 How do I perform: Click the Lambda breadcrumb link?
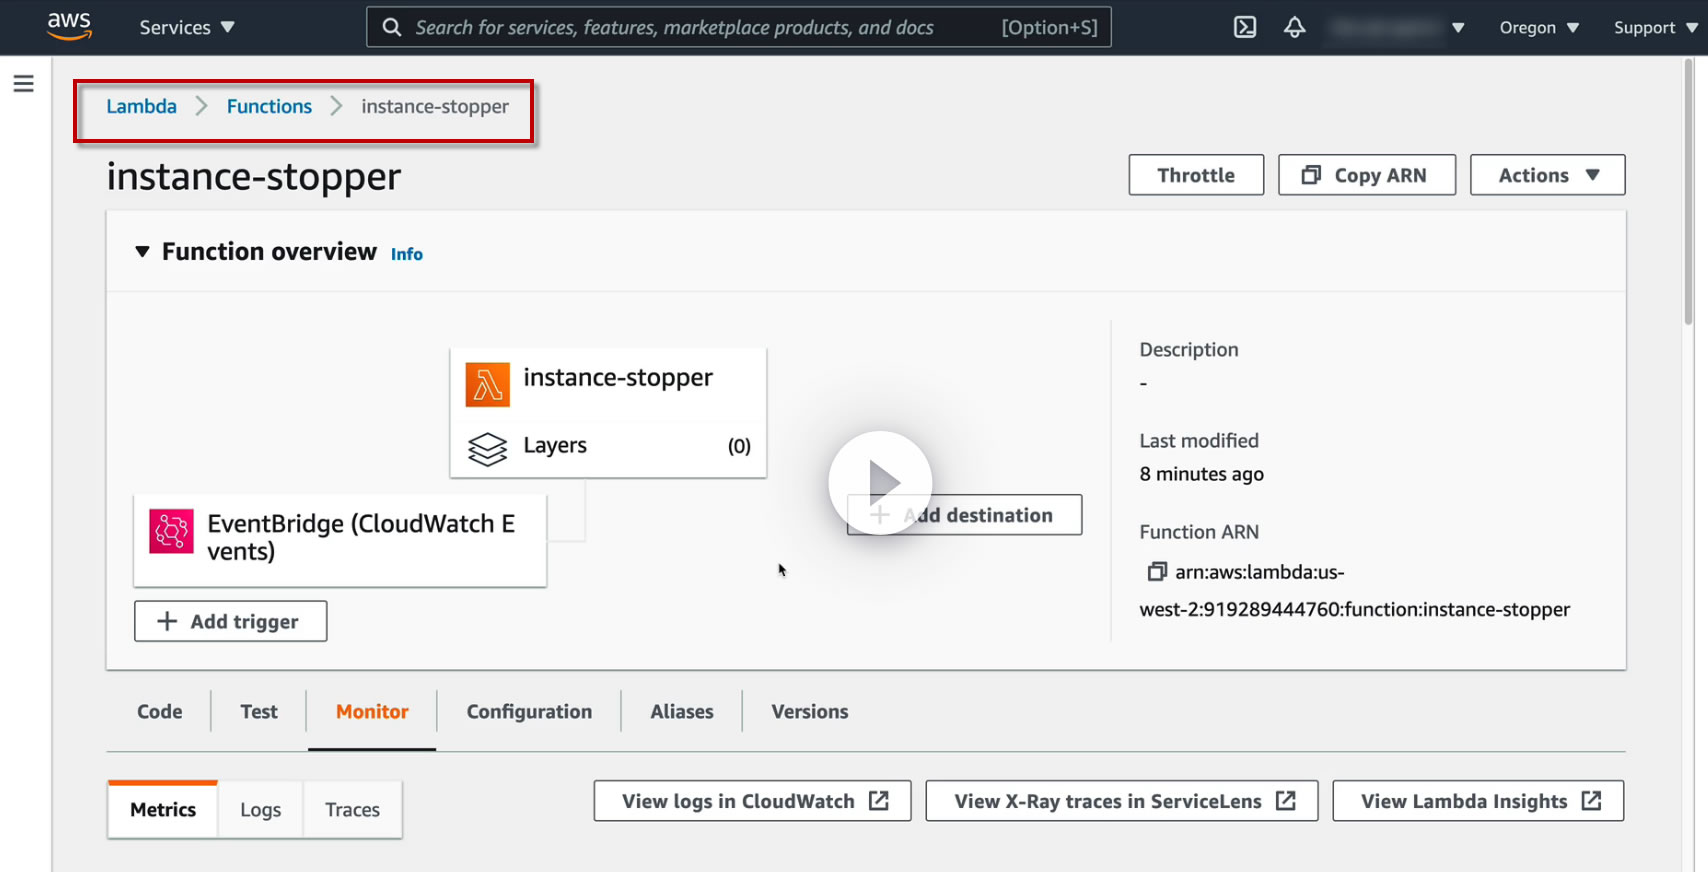141,106
